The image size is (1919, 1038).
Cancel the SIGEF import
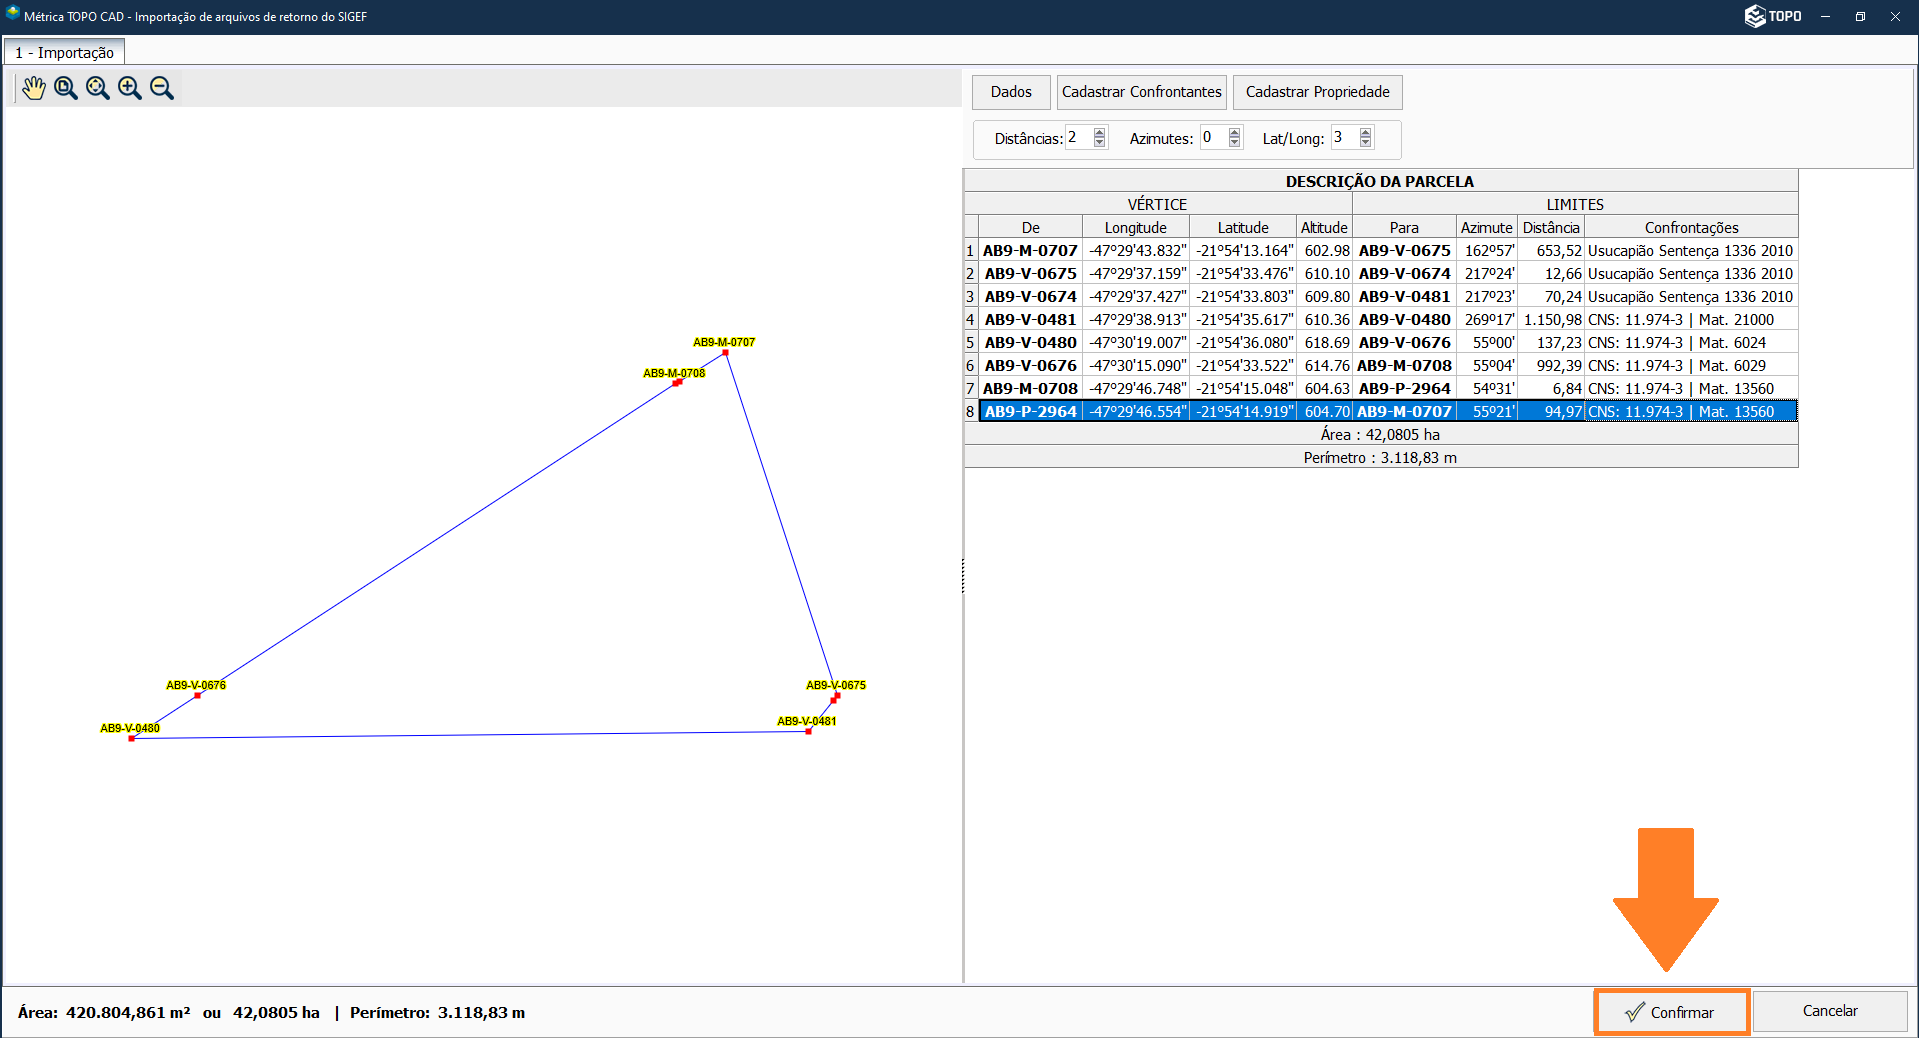tap(1829, 1011)
